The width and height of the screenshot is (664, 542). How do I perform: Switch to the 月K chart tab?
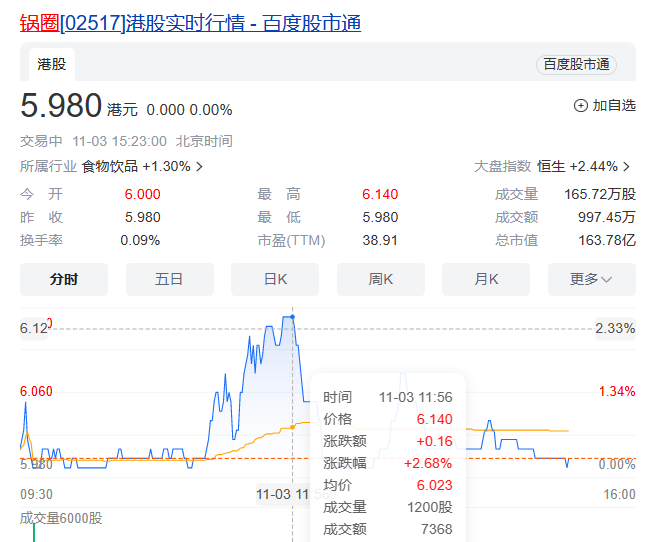[x=486, y=279]
